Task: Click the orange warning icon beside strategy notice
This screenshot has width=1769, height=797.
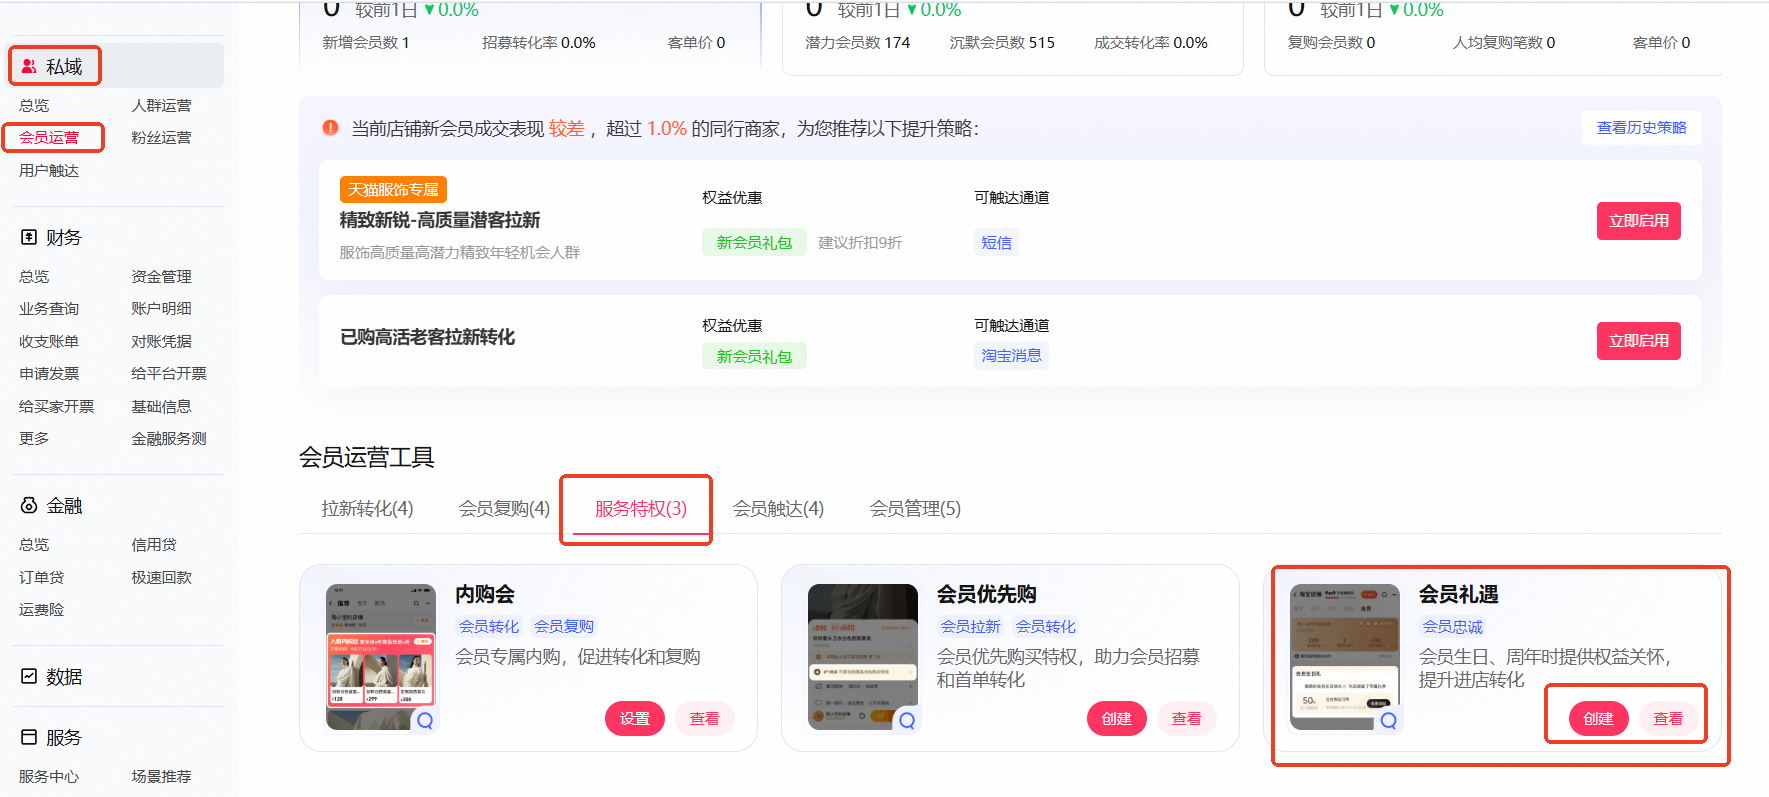Action: click(330, 128)
